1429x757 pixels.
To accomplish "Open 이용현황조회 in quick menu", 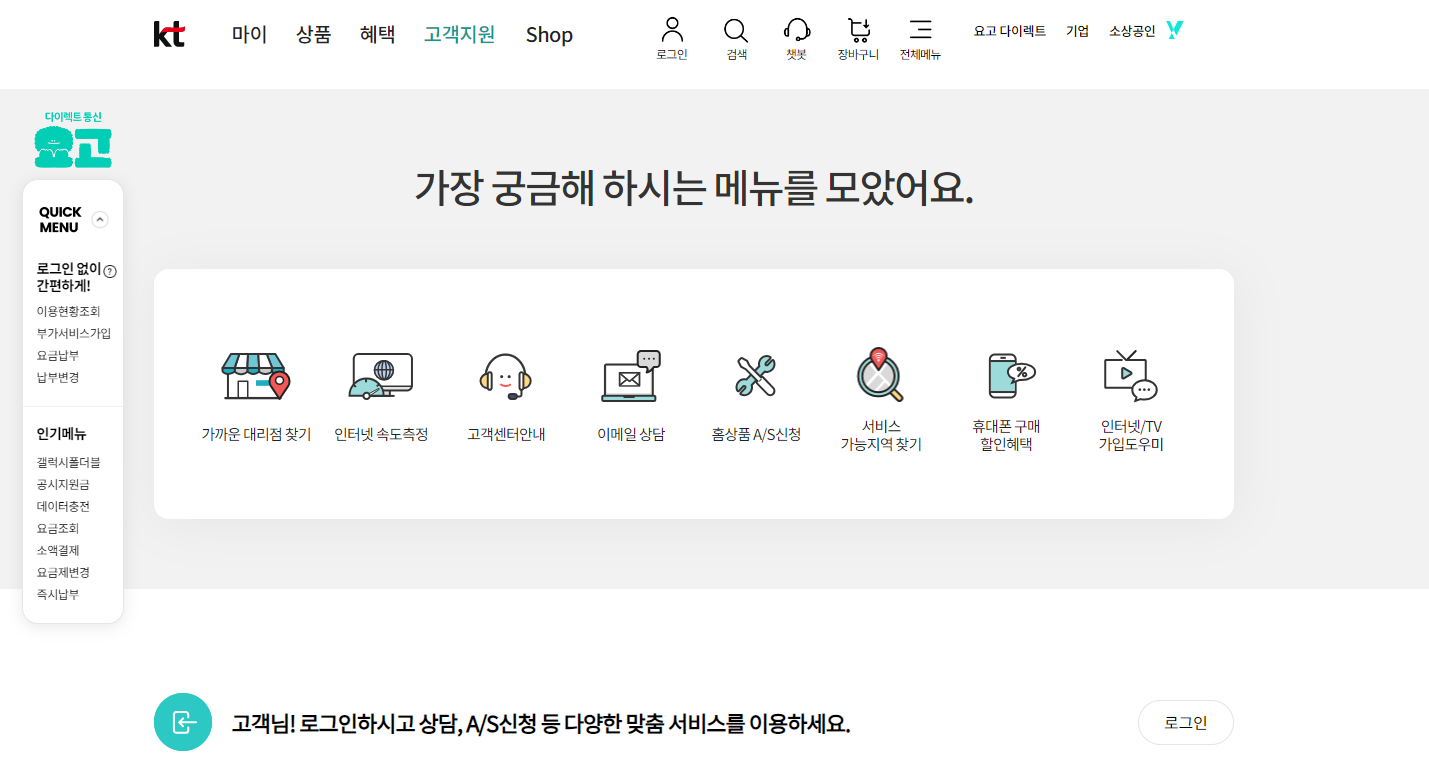I will tap(69, 311).
